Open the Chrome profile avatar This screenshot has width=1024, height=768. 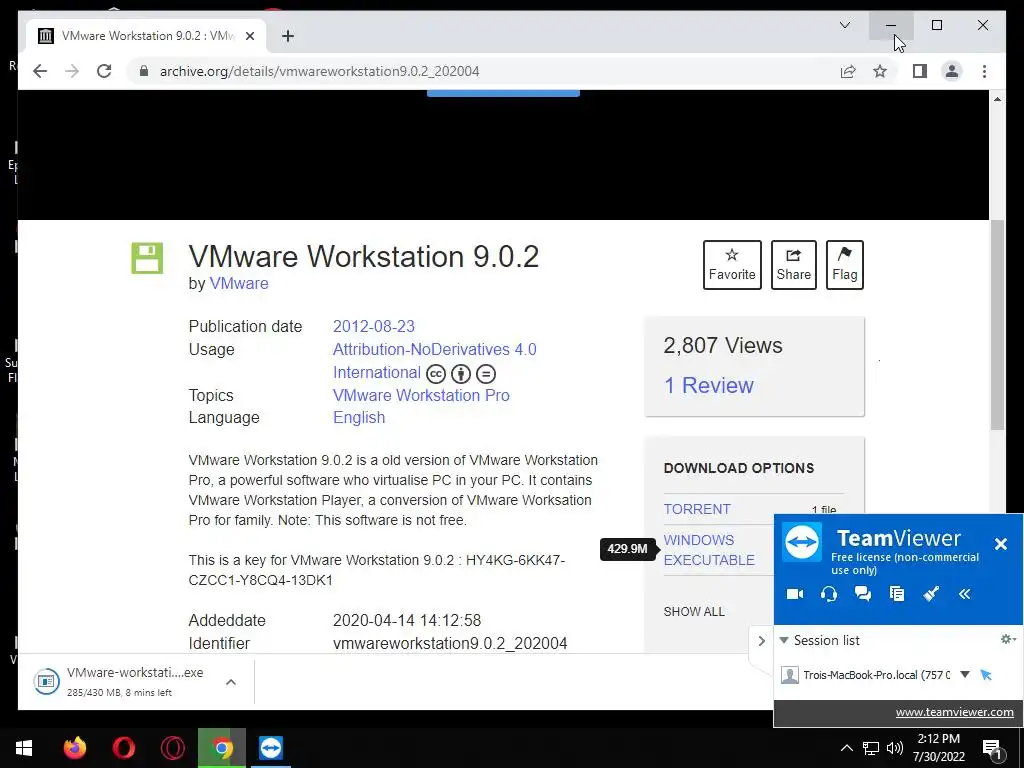(x=952, y=71)
